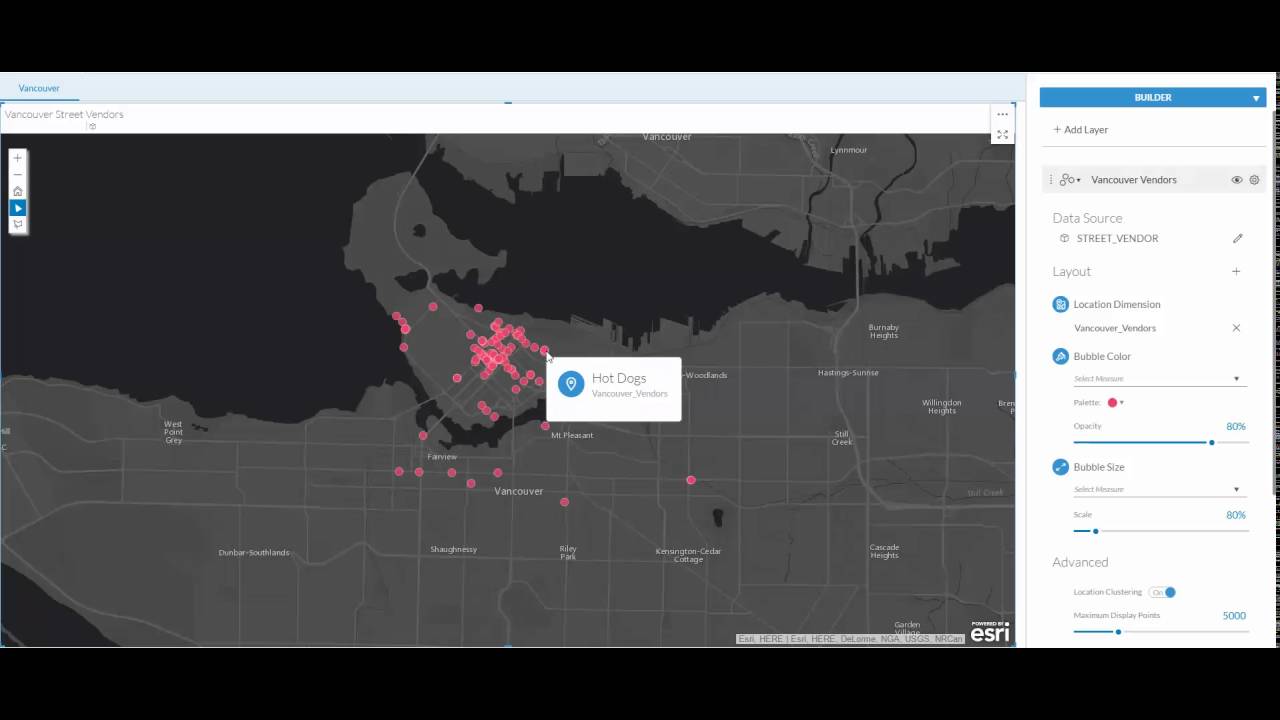
Task: Click the Esri logo on the map
Action: (x=990, y=632)
